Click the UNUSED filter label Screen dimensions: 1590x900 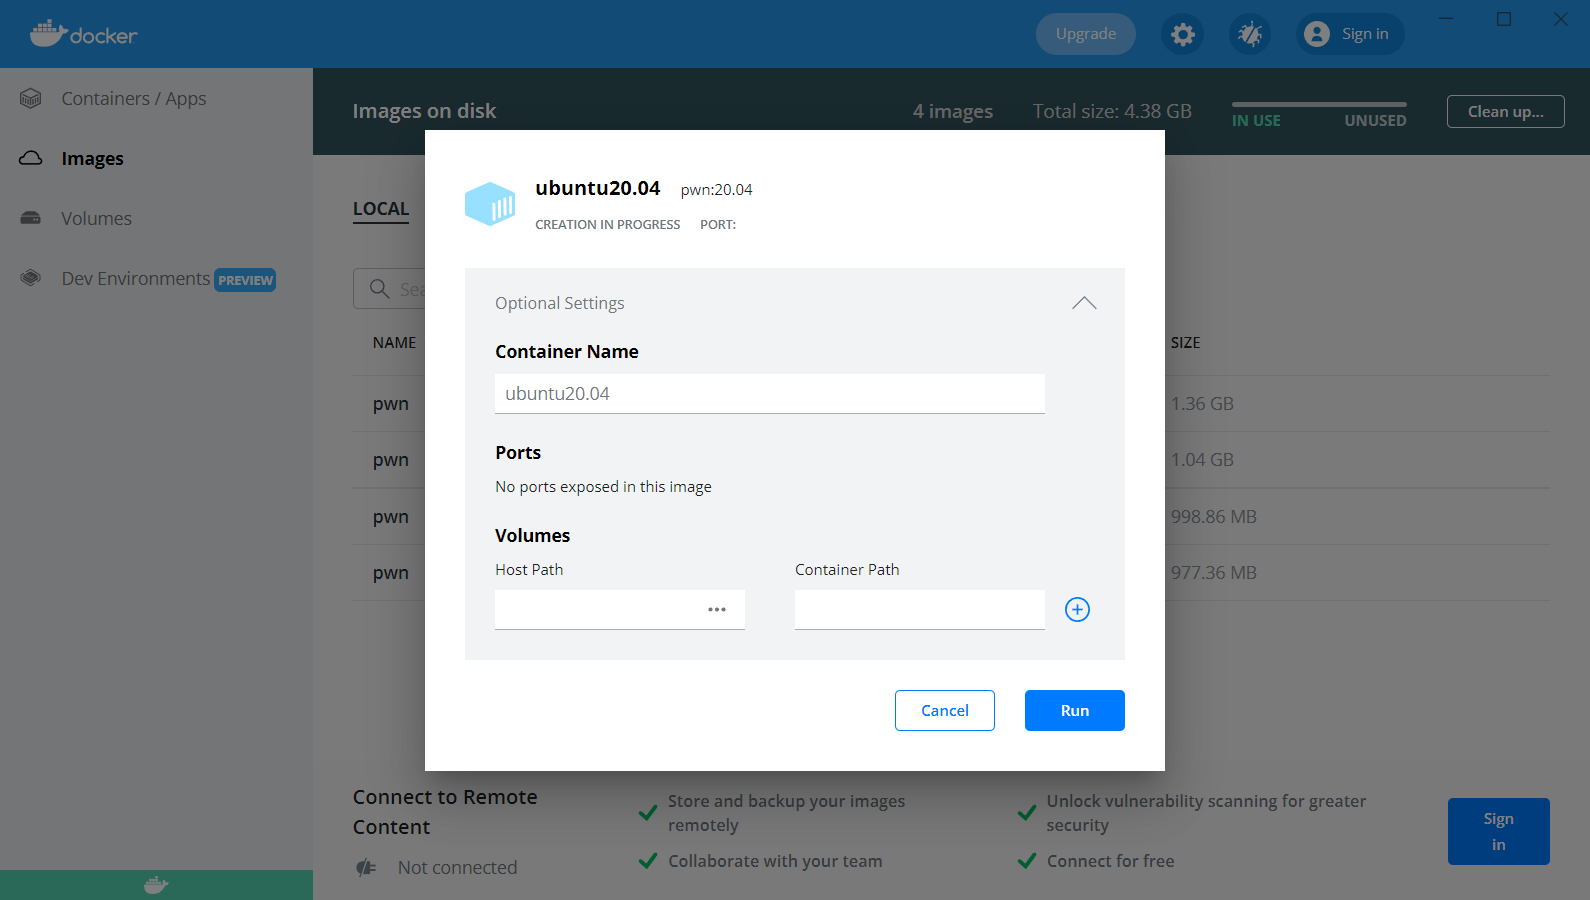pyautogui.click(x=1375, y=120)
